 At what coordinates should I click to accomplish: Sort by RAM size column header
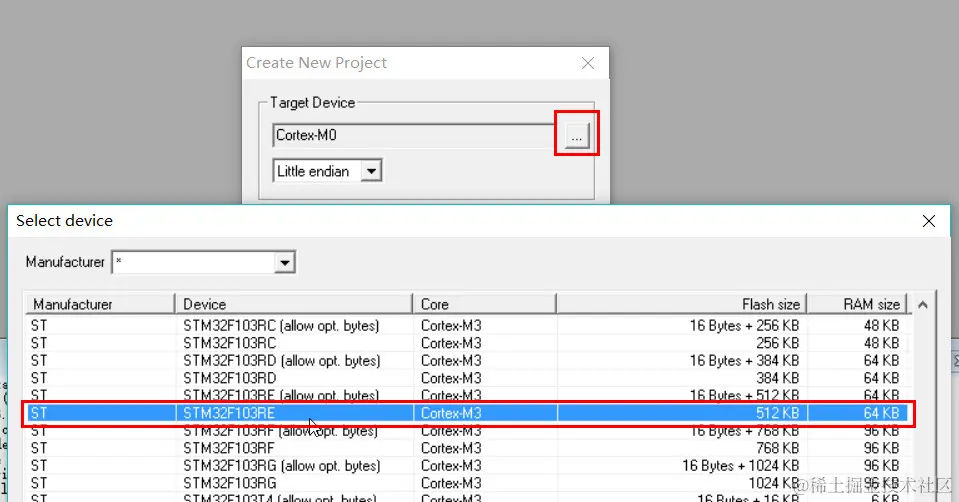pos(857,304)
